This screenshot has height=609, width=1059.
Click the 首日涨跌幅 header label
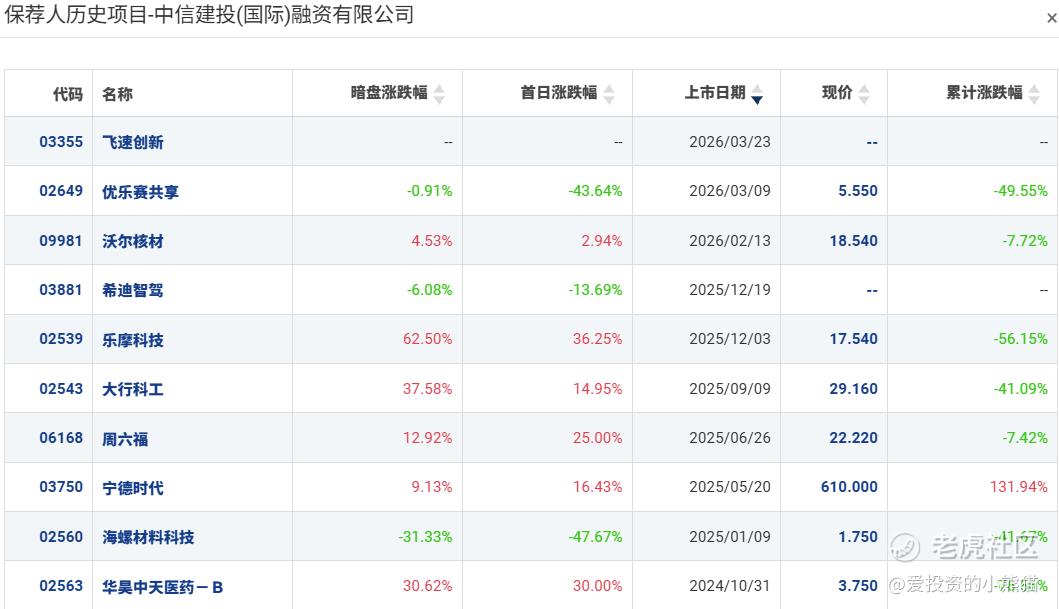coord(559,92)
